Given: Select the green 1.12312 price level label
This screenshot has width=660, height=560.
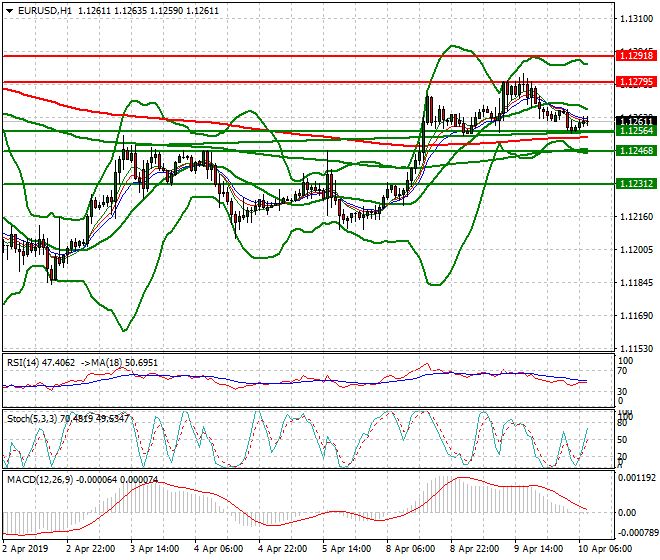Looking at the screenshot, I should tap(636, 183).
